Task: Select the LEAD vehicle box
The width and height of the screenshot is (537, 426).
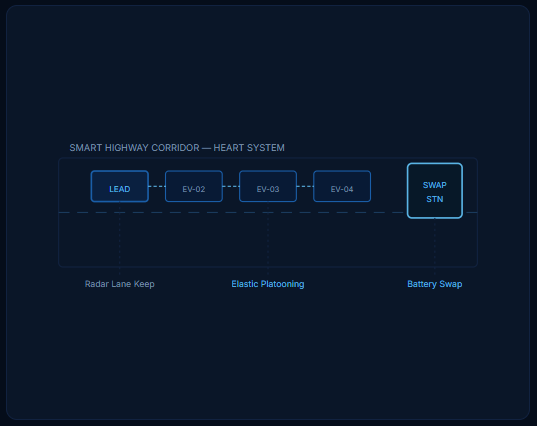Action: click(x=120, y=186)
